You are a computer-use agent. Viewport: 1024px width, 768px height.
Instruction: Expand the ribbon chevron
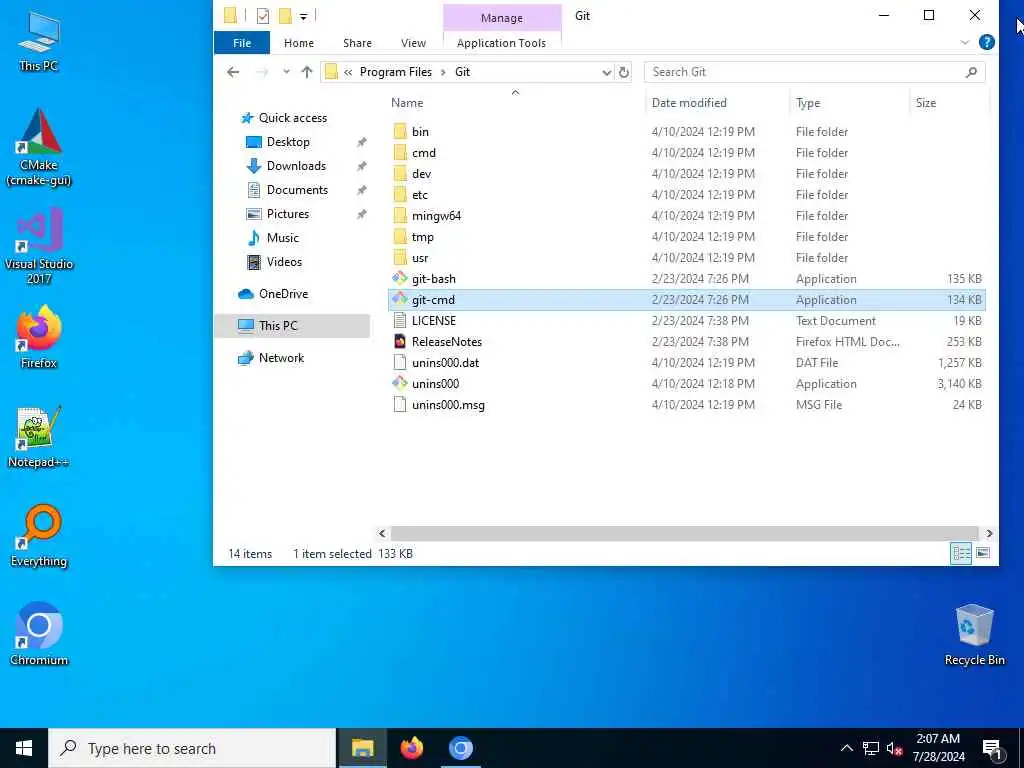(x=965, y=42)
